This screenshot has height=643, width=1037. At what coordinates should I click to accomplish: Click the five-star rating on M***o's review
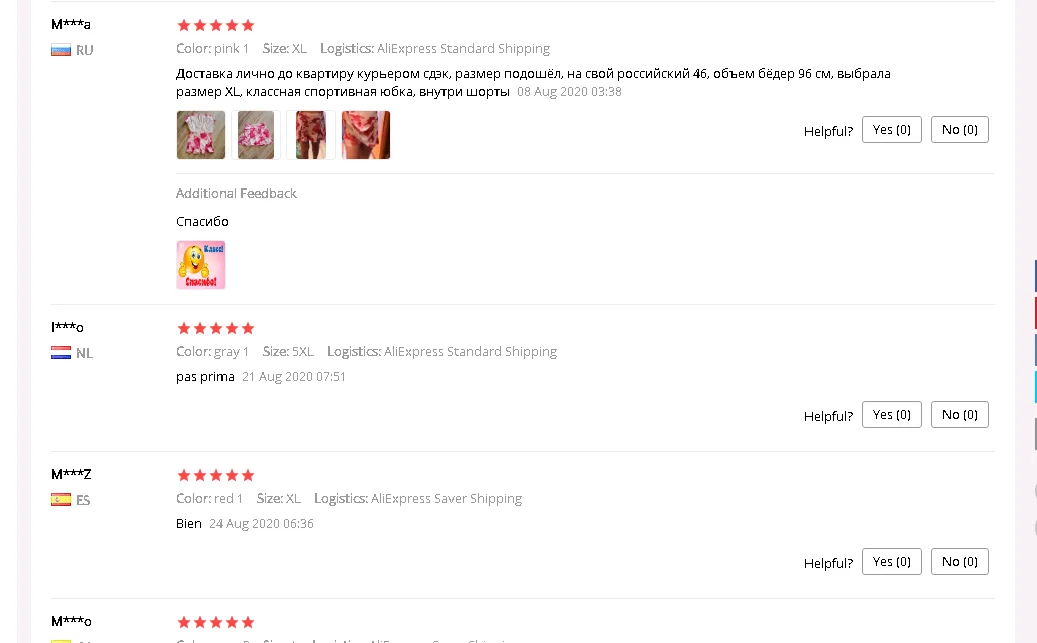tap(216, 622)
